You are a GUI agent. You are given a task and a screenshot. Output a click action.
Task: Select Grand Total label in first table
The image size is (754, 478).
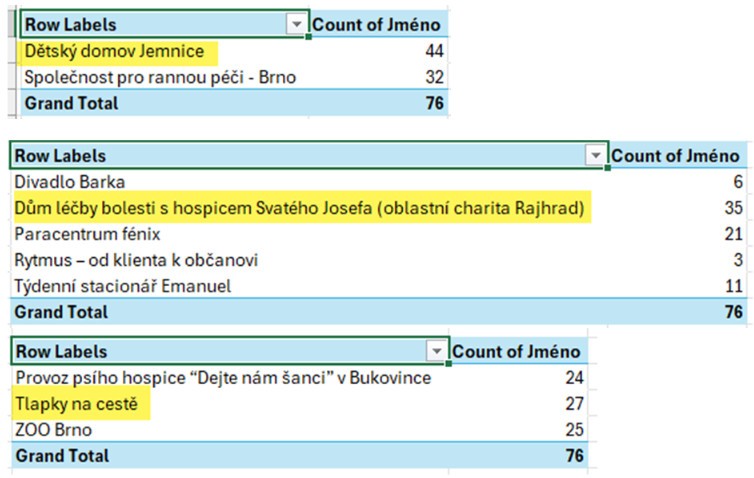[72, 103]
